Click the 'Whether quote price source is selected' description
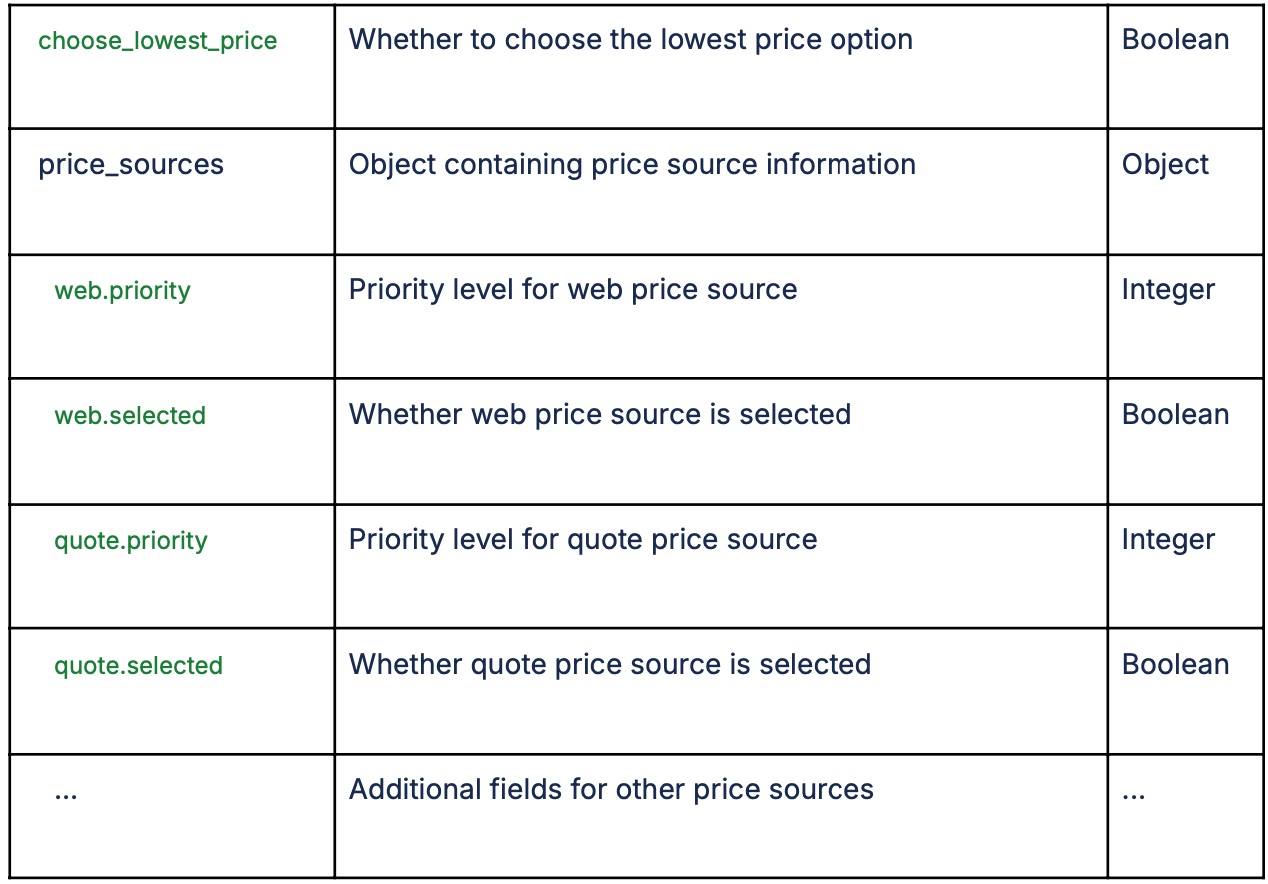 point(610,665)
